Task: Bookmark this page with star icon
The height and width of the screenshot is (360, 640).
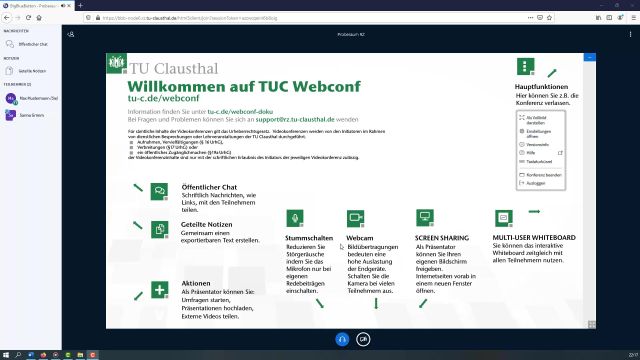Action: (549, 18)
